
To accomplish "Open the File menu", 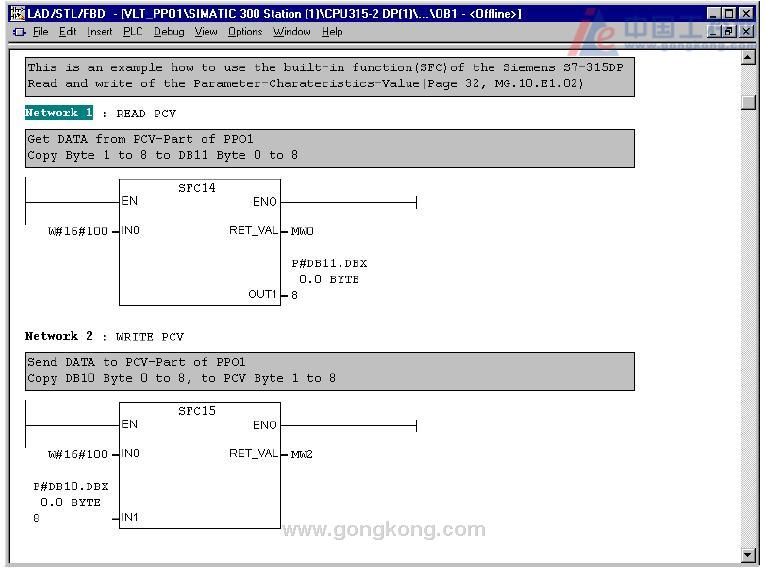I will point(40,32).
